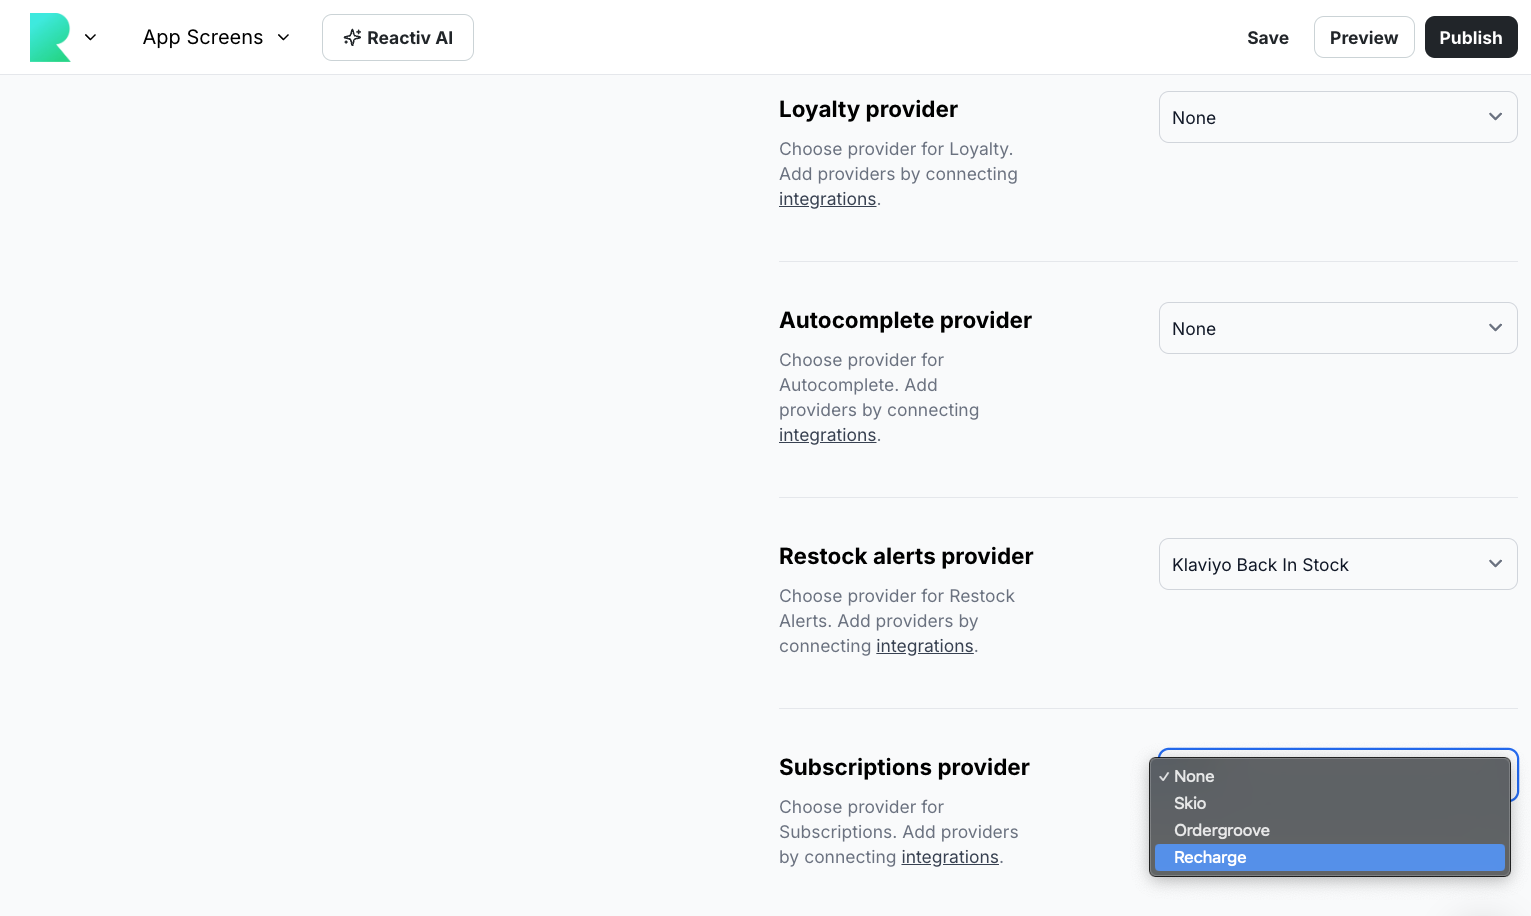
Task: Click the integrations link under Restock alerts
Action: click(x=924, y=646)
